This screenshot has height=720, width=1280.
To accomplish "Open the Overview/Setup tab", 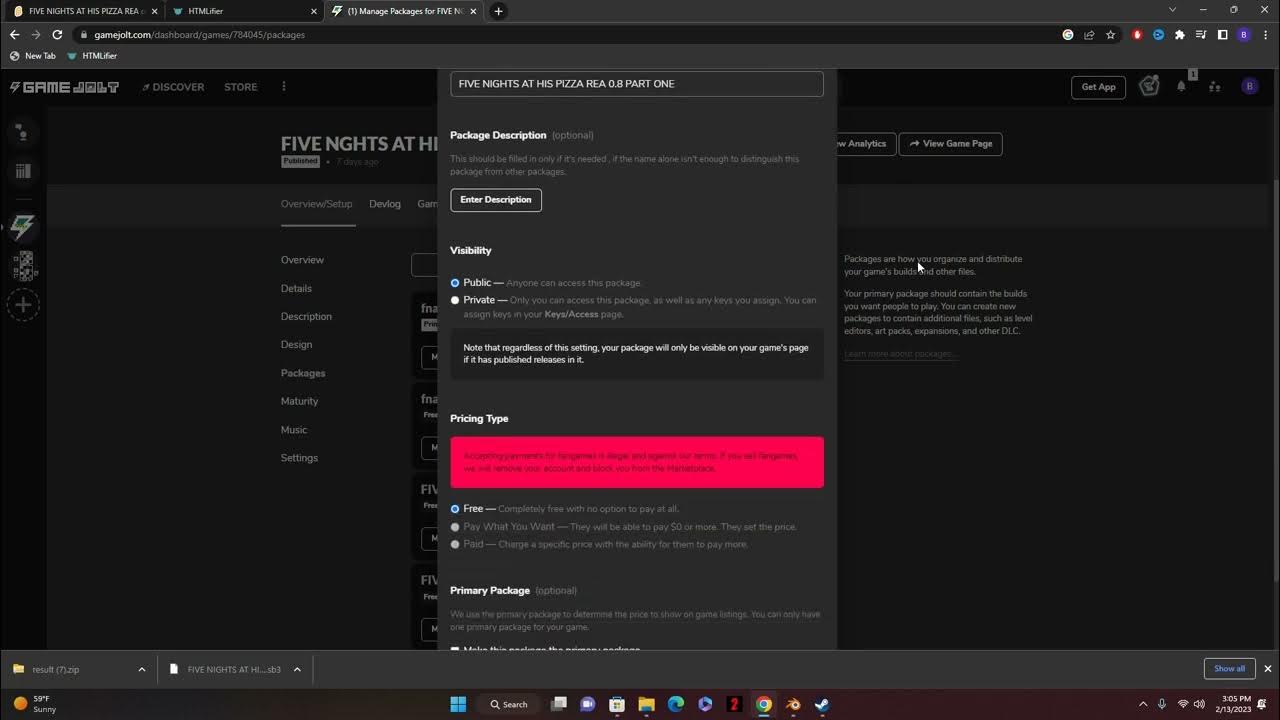I will (316, 204).
